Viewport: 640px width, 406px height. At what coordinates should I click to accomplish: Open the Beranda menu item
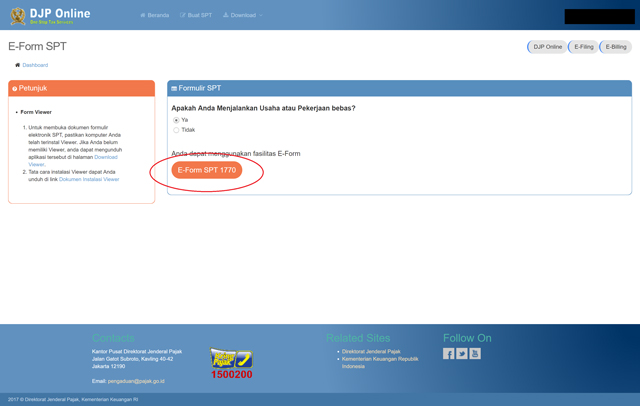(155, 15)
